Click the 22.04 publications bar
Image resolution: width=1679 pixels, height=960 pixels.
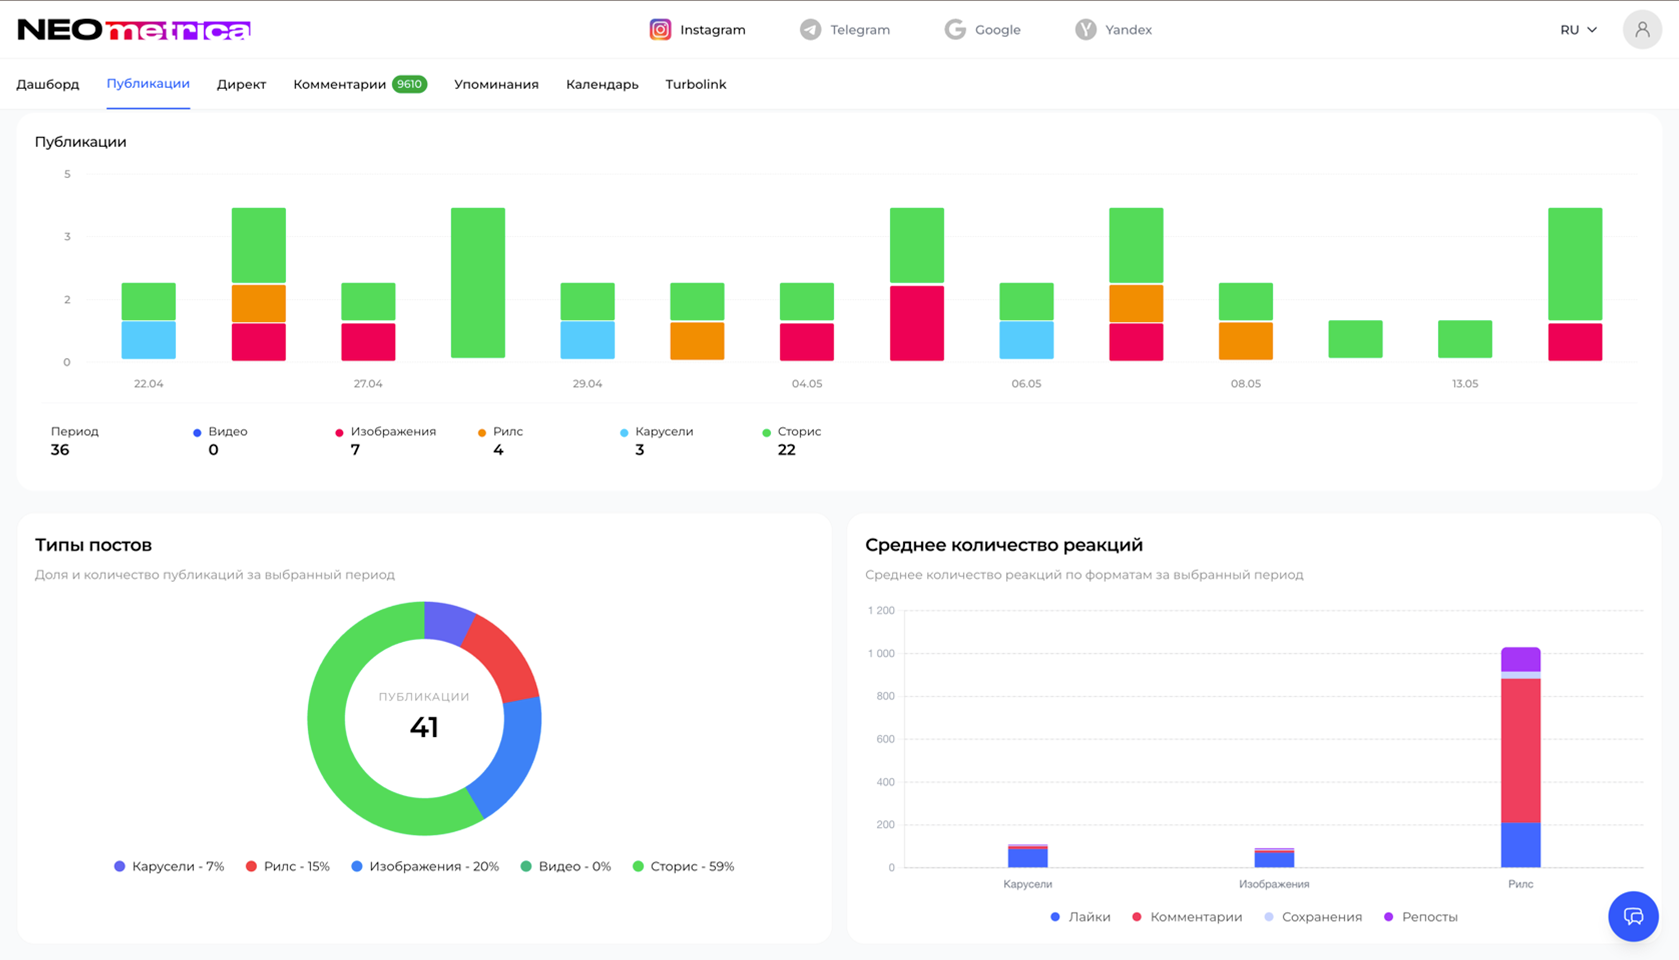pos(148,321)
